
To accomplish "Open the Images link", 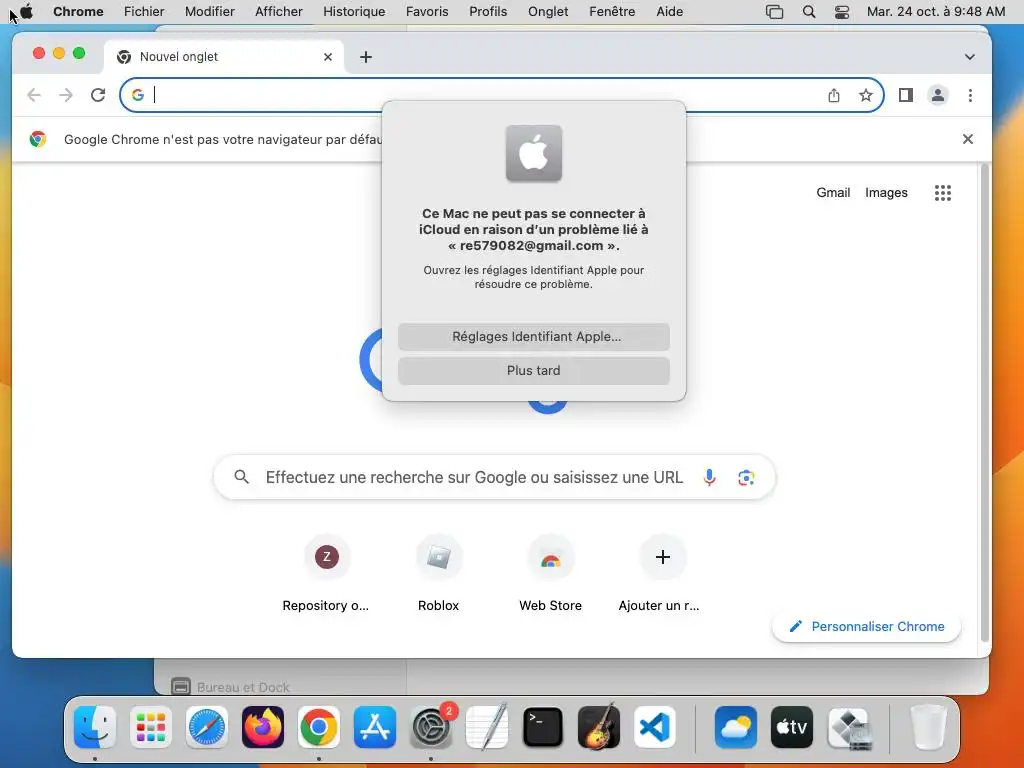I will pos(886,193).
